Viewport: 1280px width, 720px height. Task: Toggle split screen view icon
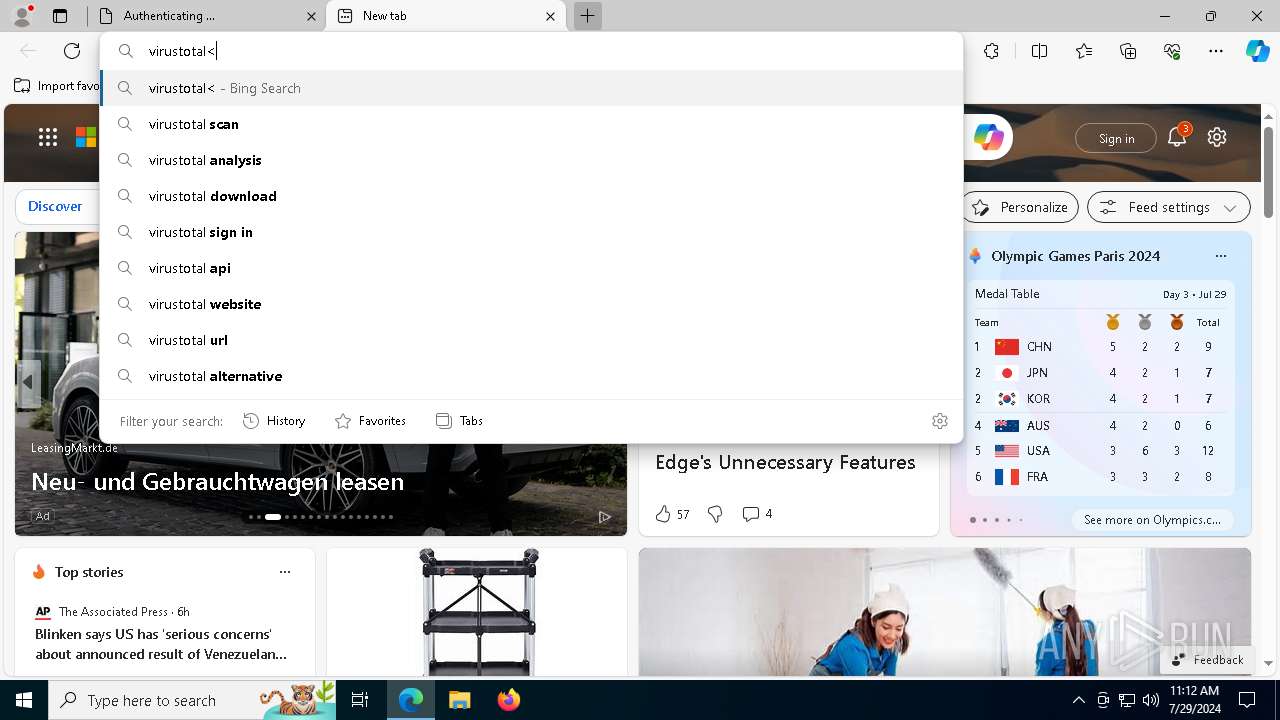pyautogui.click(x=1039, y=51)
